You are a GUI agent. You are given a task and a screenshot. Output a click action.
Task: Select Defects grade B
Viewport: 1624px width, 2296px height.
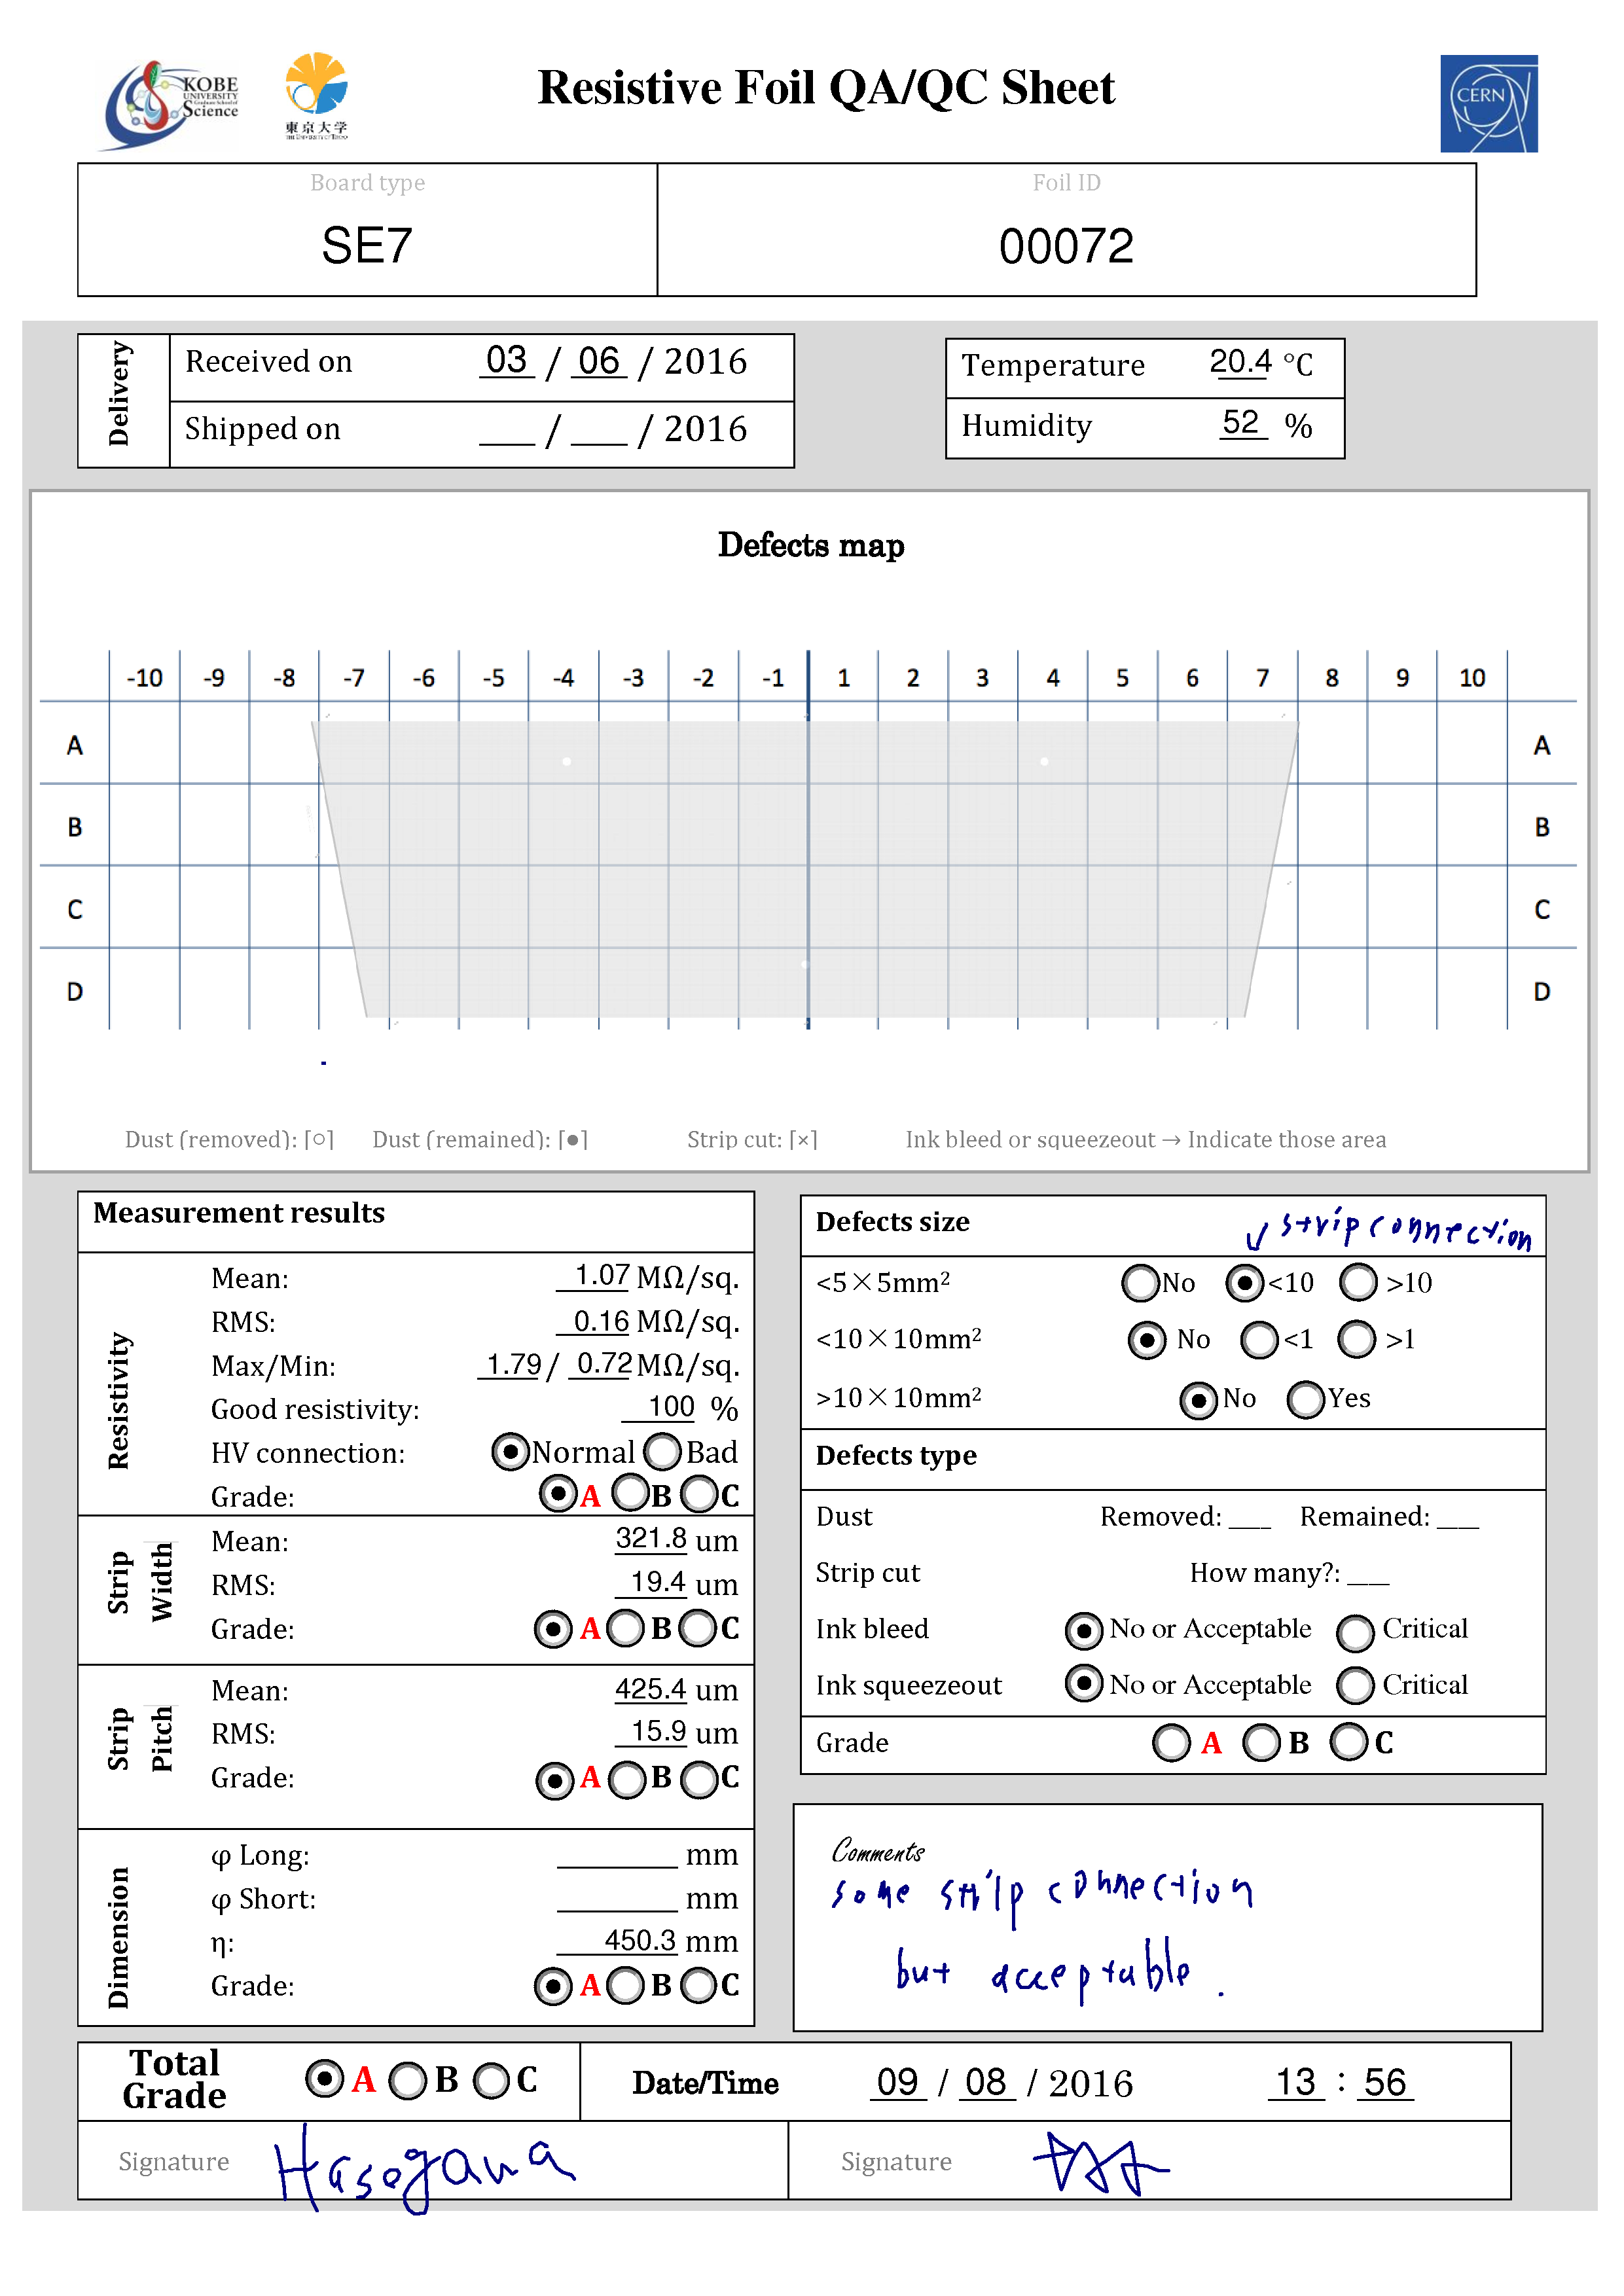[1261, 1743]
